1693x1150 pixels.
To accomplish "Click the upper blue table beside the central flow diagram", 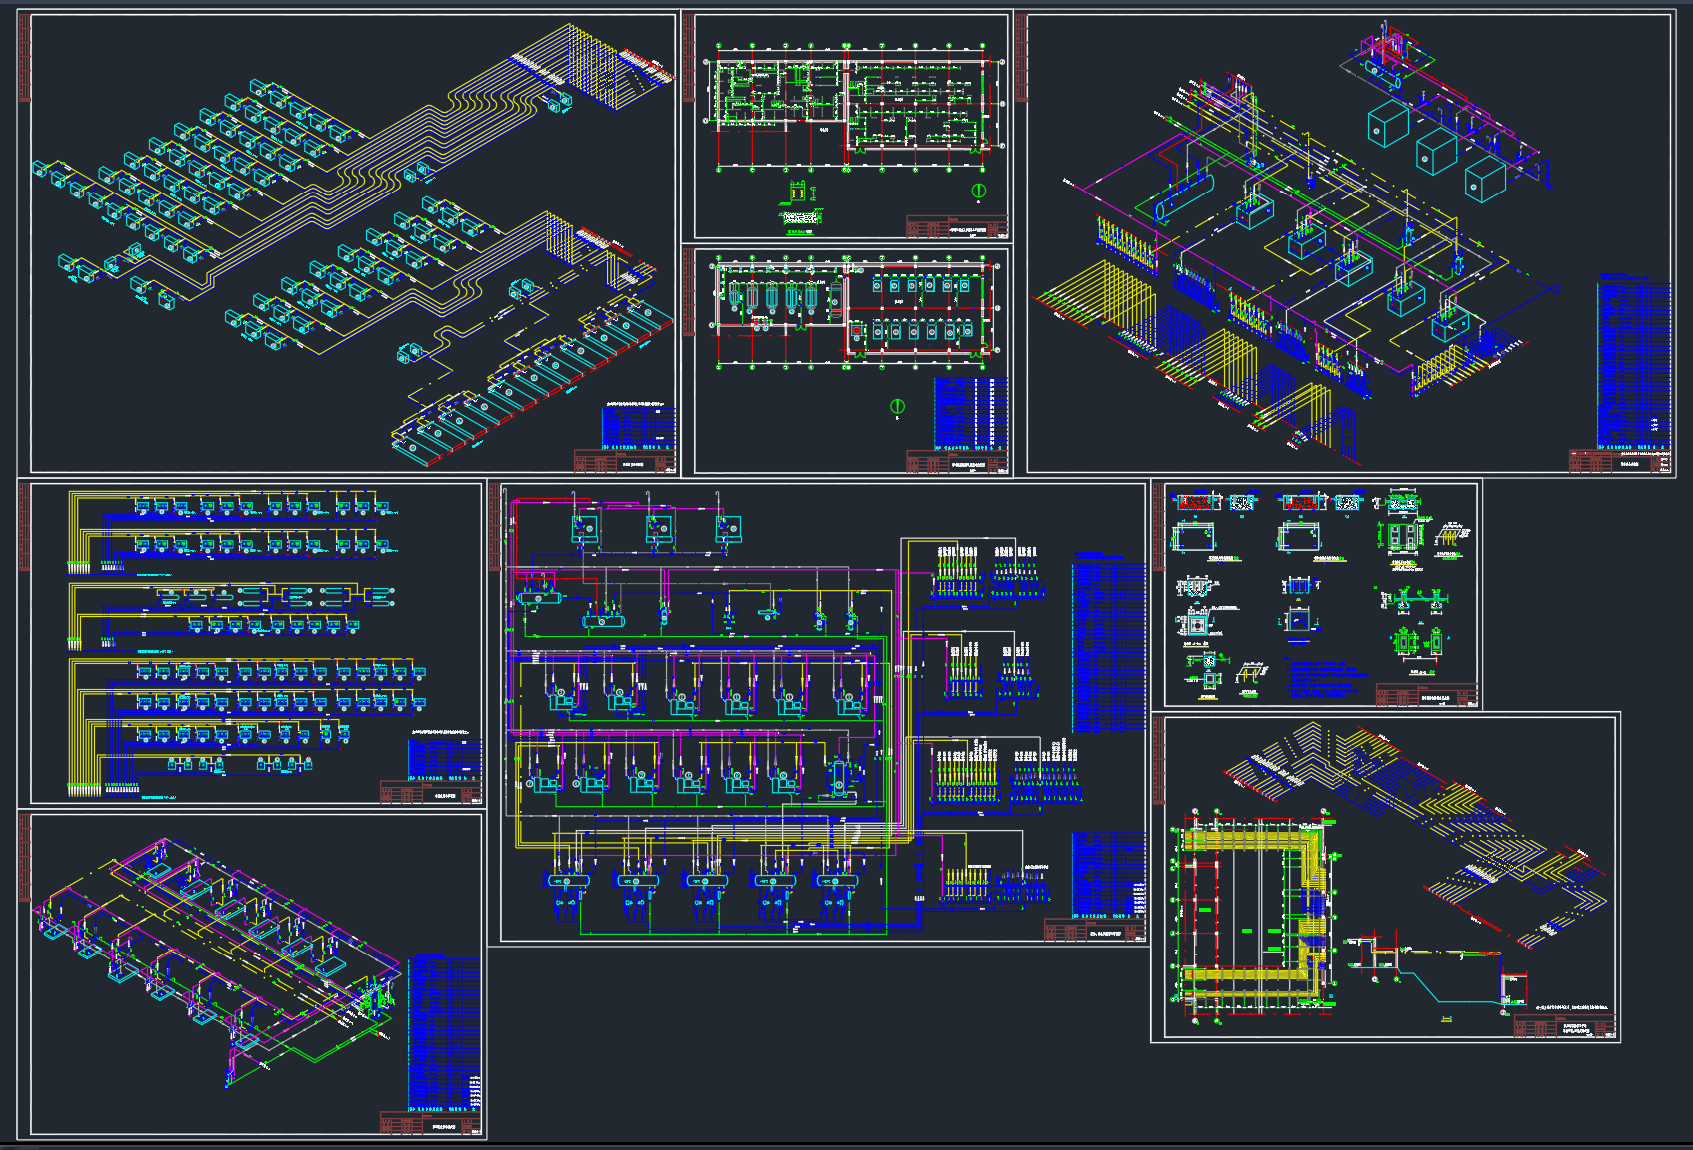I will (x=1108, y=647).
